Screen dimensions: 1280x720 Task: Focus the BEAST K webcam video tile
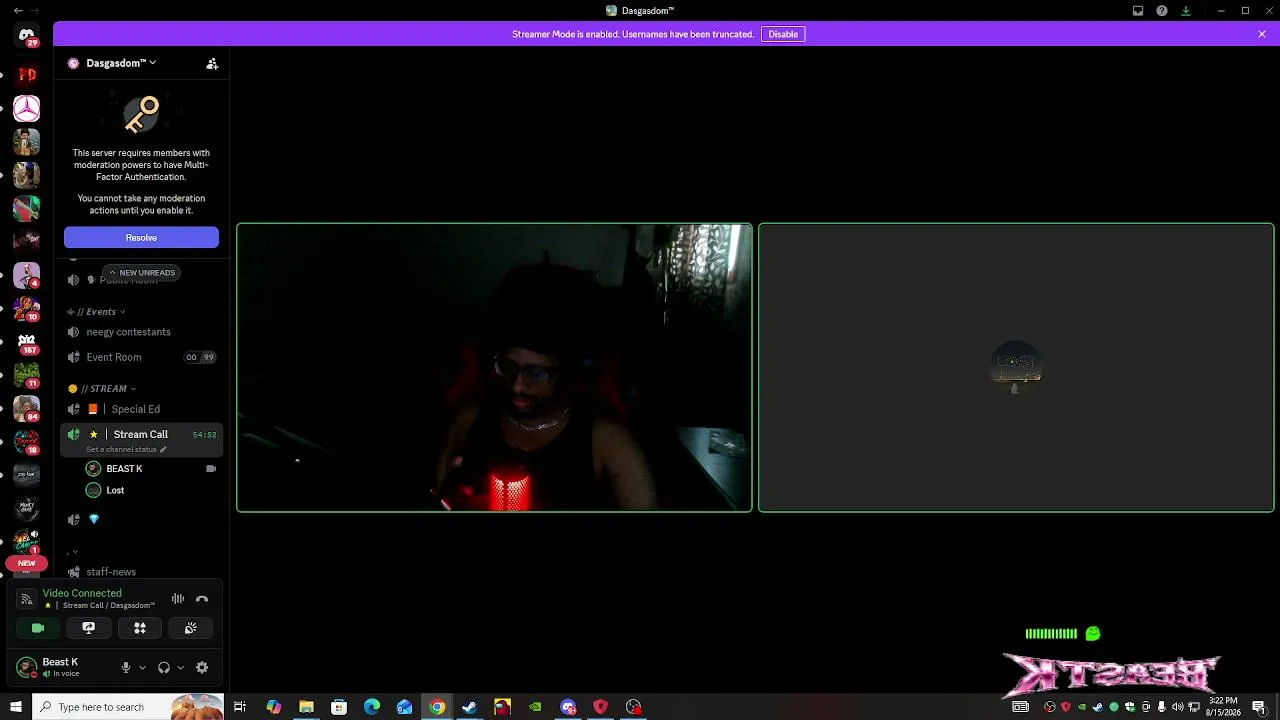(x=494, y=368)
